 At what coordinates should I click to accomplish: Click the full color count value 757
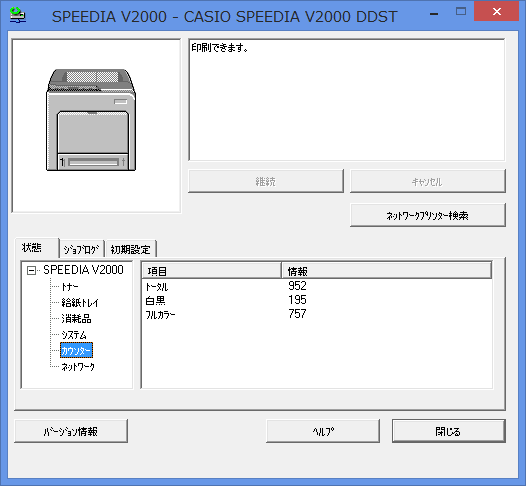pyautogui.click(x=297, y=314)
